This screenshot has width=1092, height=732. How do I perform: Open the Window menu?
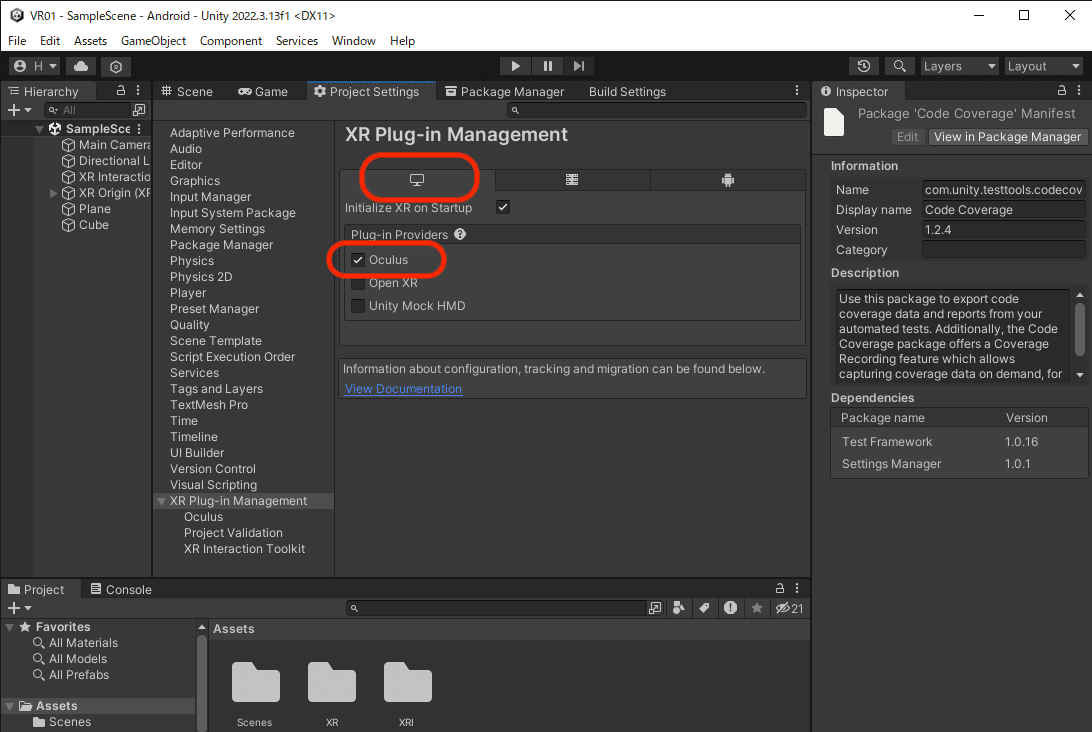click(353, 40)
